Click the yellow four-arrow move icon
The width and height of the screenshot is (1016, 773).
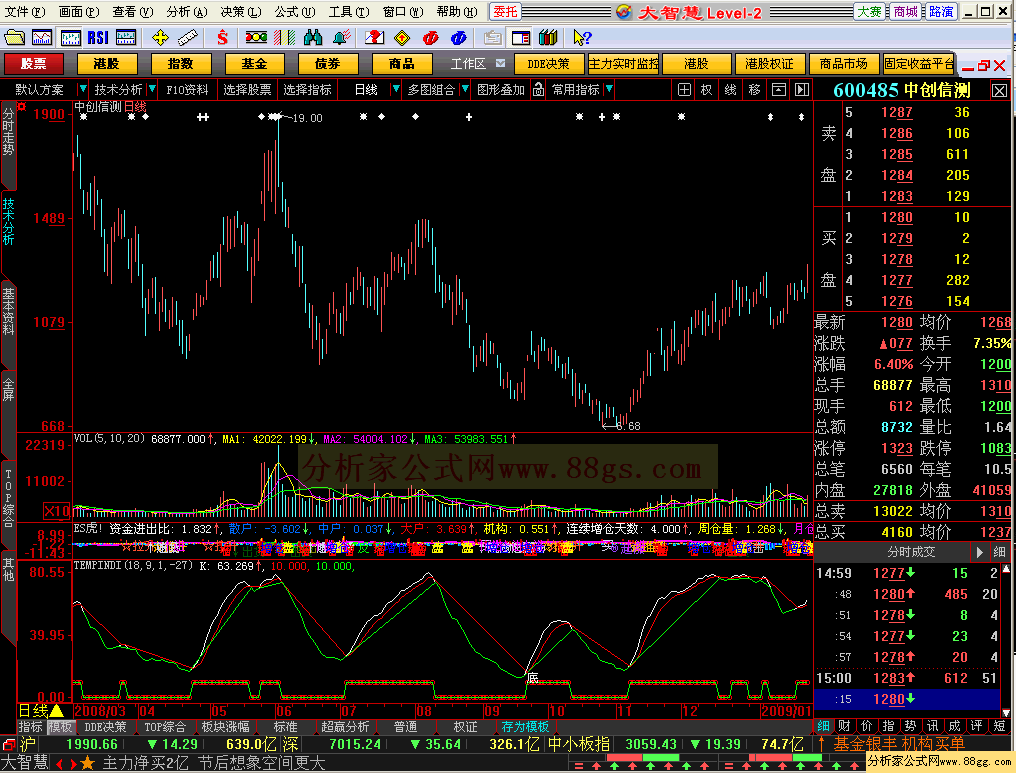pyautogui.click(x=160, y=38)
